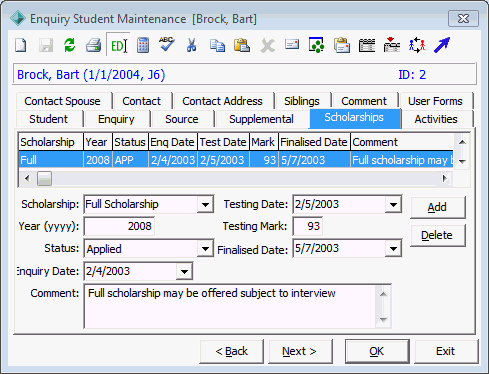Screen dimensions: 489x374
Task: Click the envelope card toolbar icon
Action: click(292, 44)
